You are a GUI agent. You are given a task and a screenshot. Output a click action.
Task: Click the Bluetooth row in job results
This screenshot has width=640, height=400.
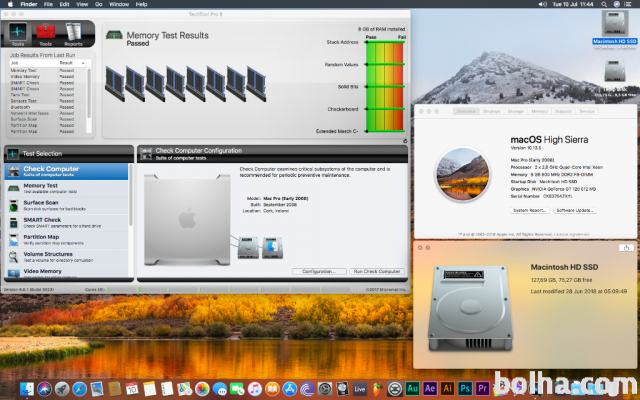click(48, 107)
